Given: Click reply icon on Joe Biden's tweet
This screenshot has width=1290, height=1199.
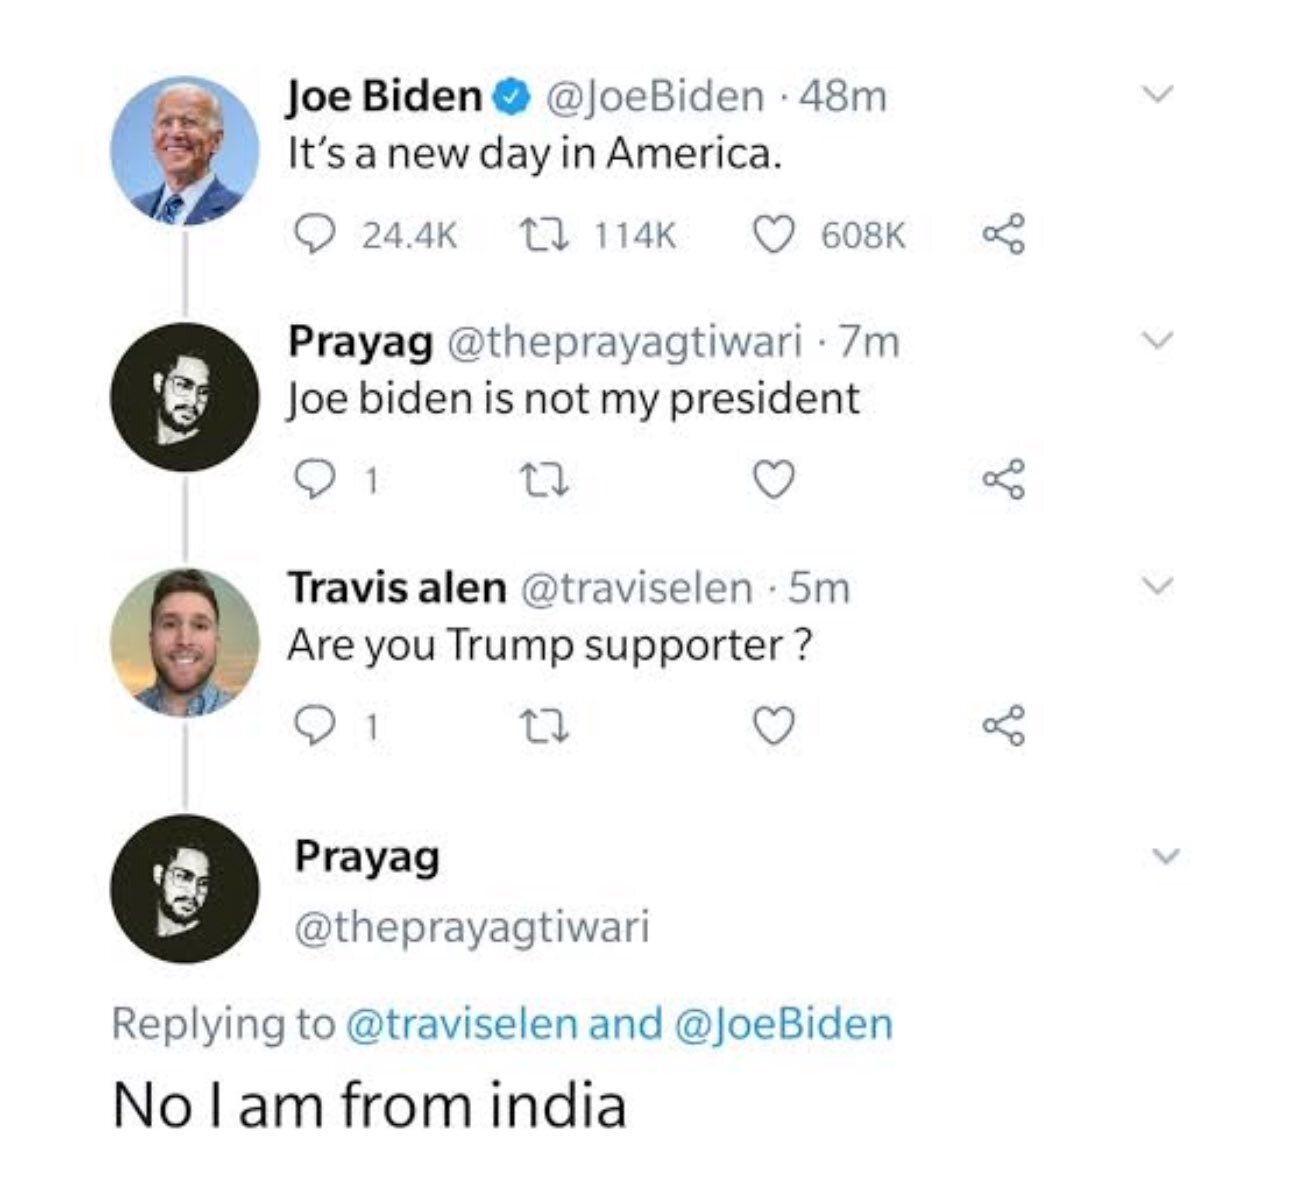Looking at the screenshot, I should (315, 235).
